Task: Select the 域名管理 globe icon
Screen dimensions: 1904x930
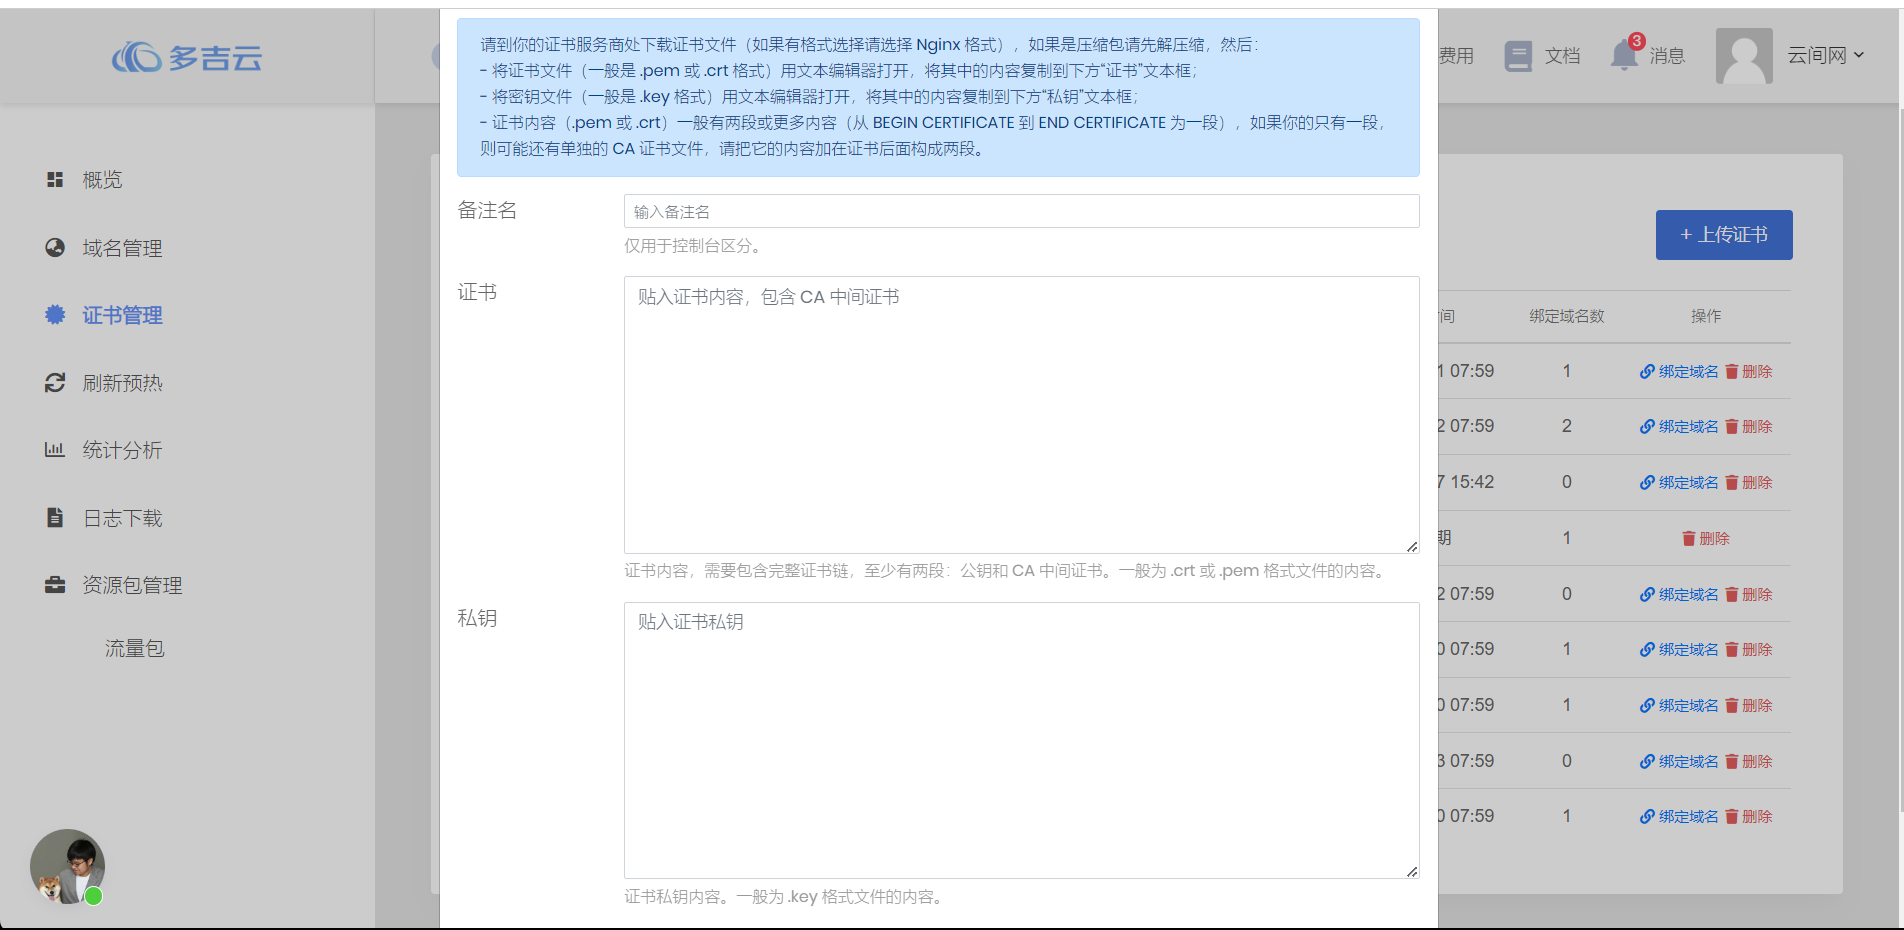Action: [55, 247]
